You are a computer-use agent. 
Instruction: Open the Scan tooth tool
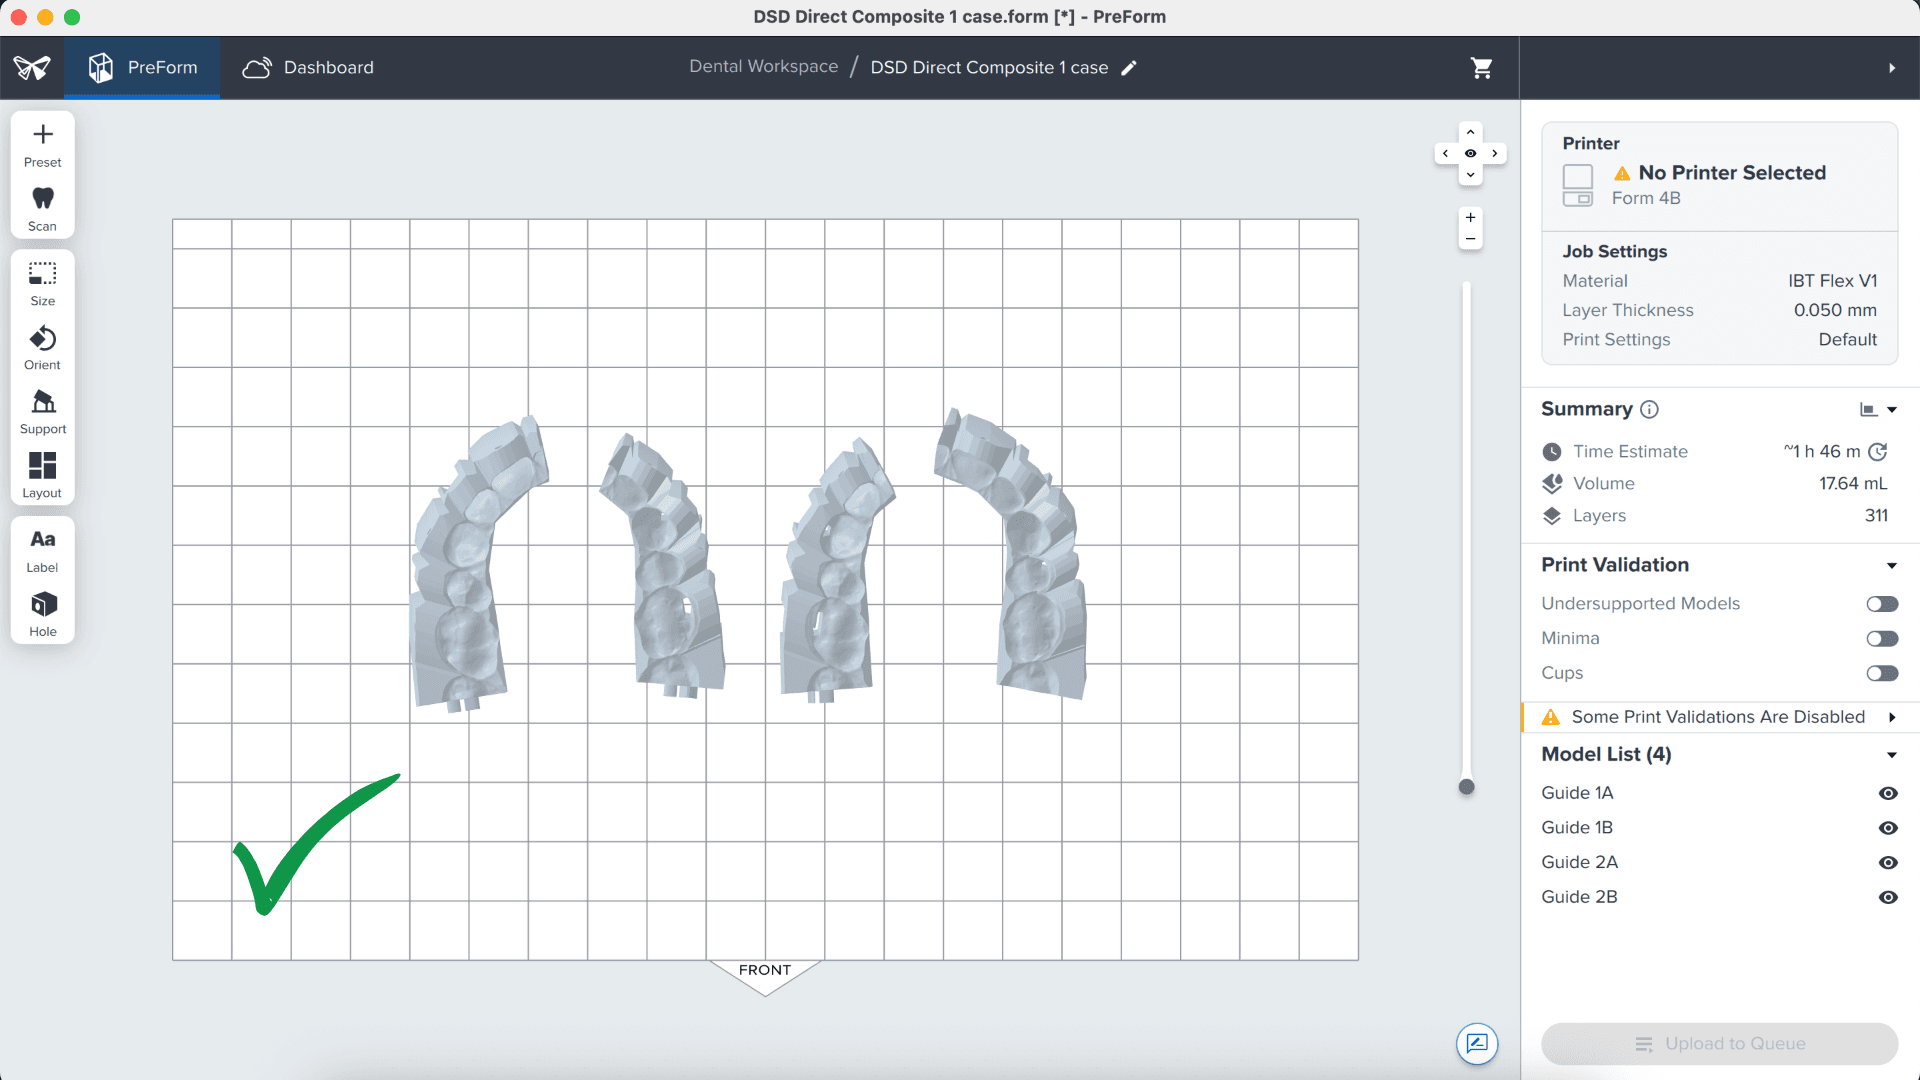(42, 208)
